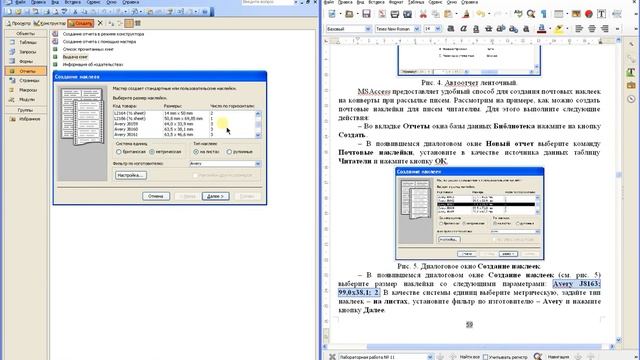Open the Таблица menu in Writer
The width and height of the screenshot is (640, 360).
pyautogui.click(x=416, y=2)
